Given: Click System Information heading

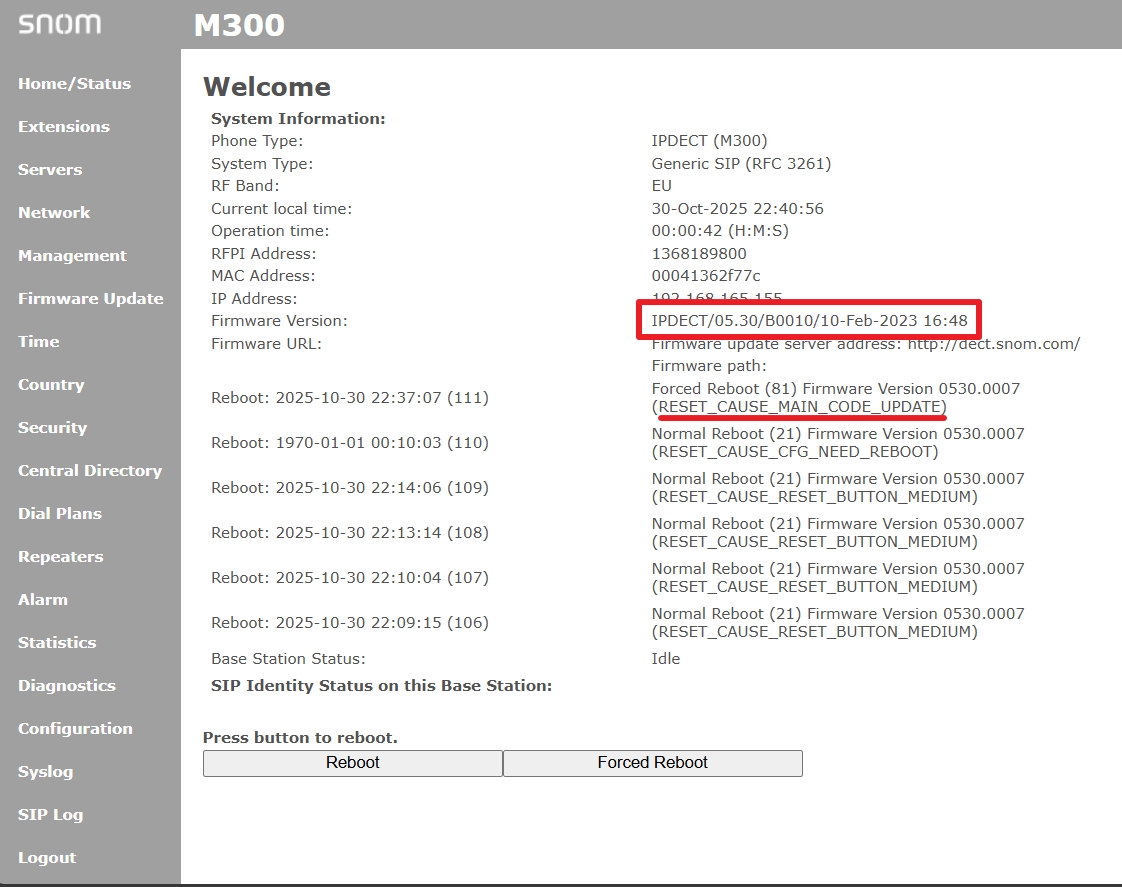Looking at the screenshot, I should tap(298, 119).
